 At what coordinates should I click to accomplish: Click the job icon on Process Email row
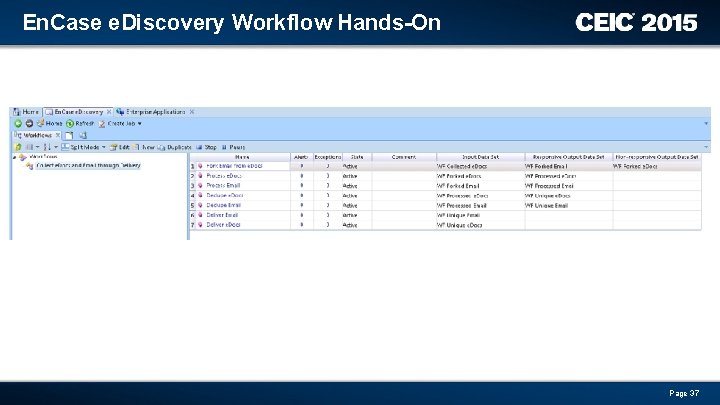coord(200,186)
